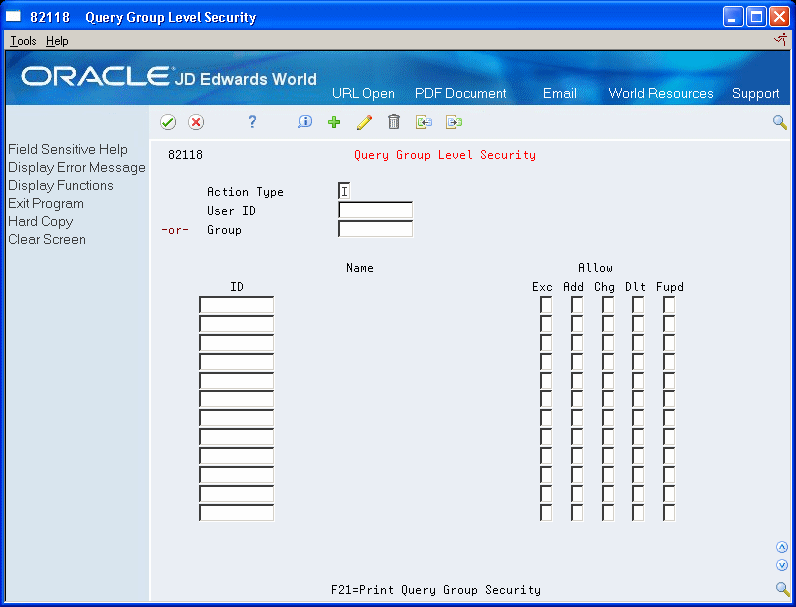Image resolution: width=796 pixels, height=607 pixels.
Task: Toggle Fupd box in first row
Action: coord(669,305)
